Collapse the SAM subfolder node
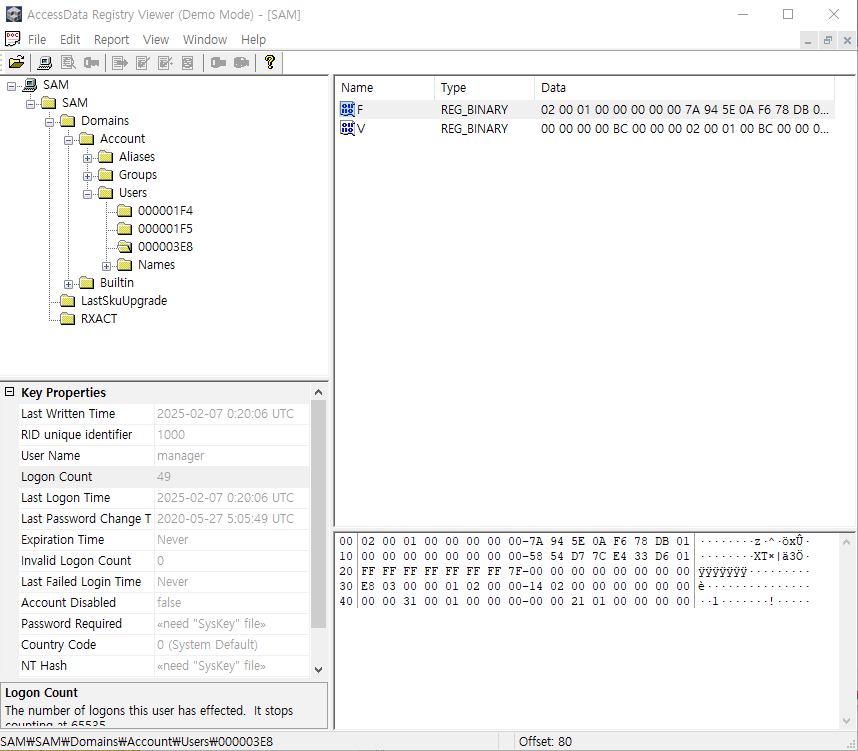 click(31, 104)
